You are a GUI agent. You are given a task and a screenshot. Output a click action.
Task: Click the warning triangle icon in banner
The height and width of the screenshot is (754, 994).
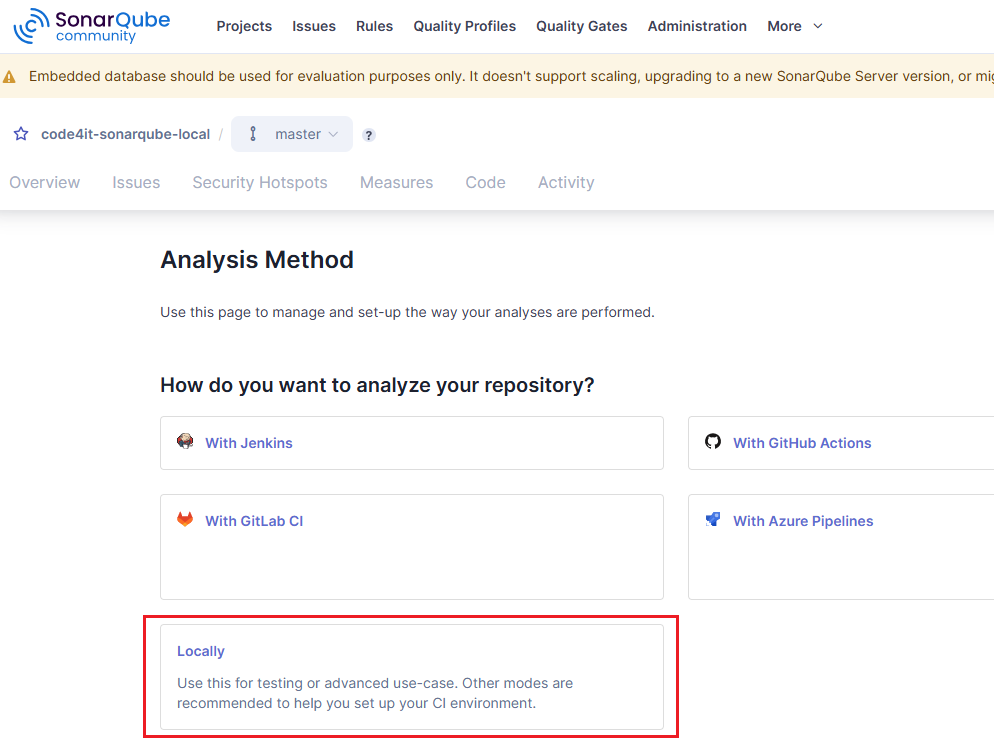tap(9, 77)
